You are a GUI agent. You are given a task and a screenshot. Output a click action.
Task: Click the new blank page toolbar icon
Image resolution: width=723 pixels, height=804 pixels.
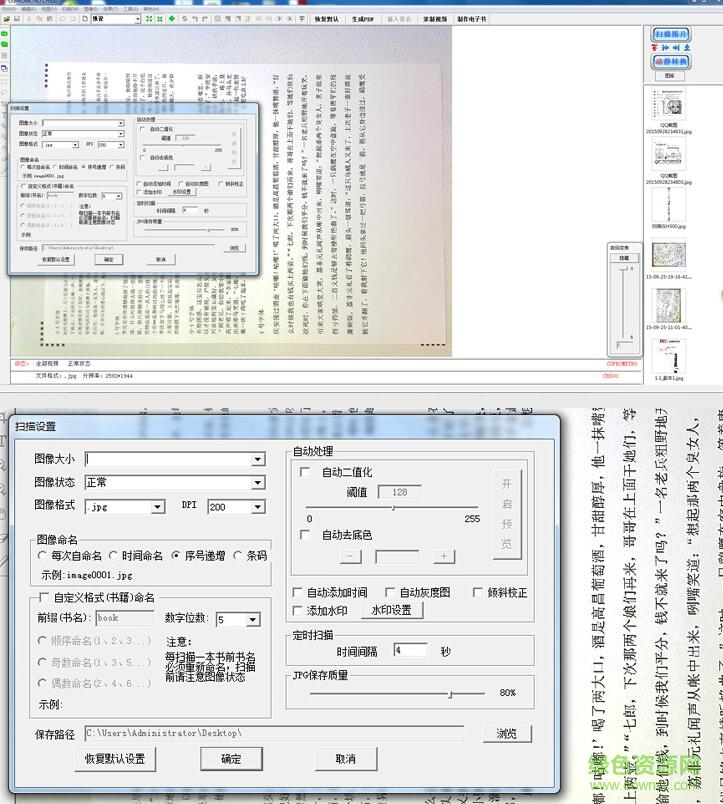85,19
